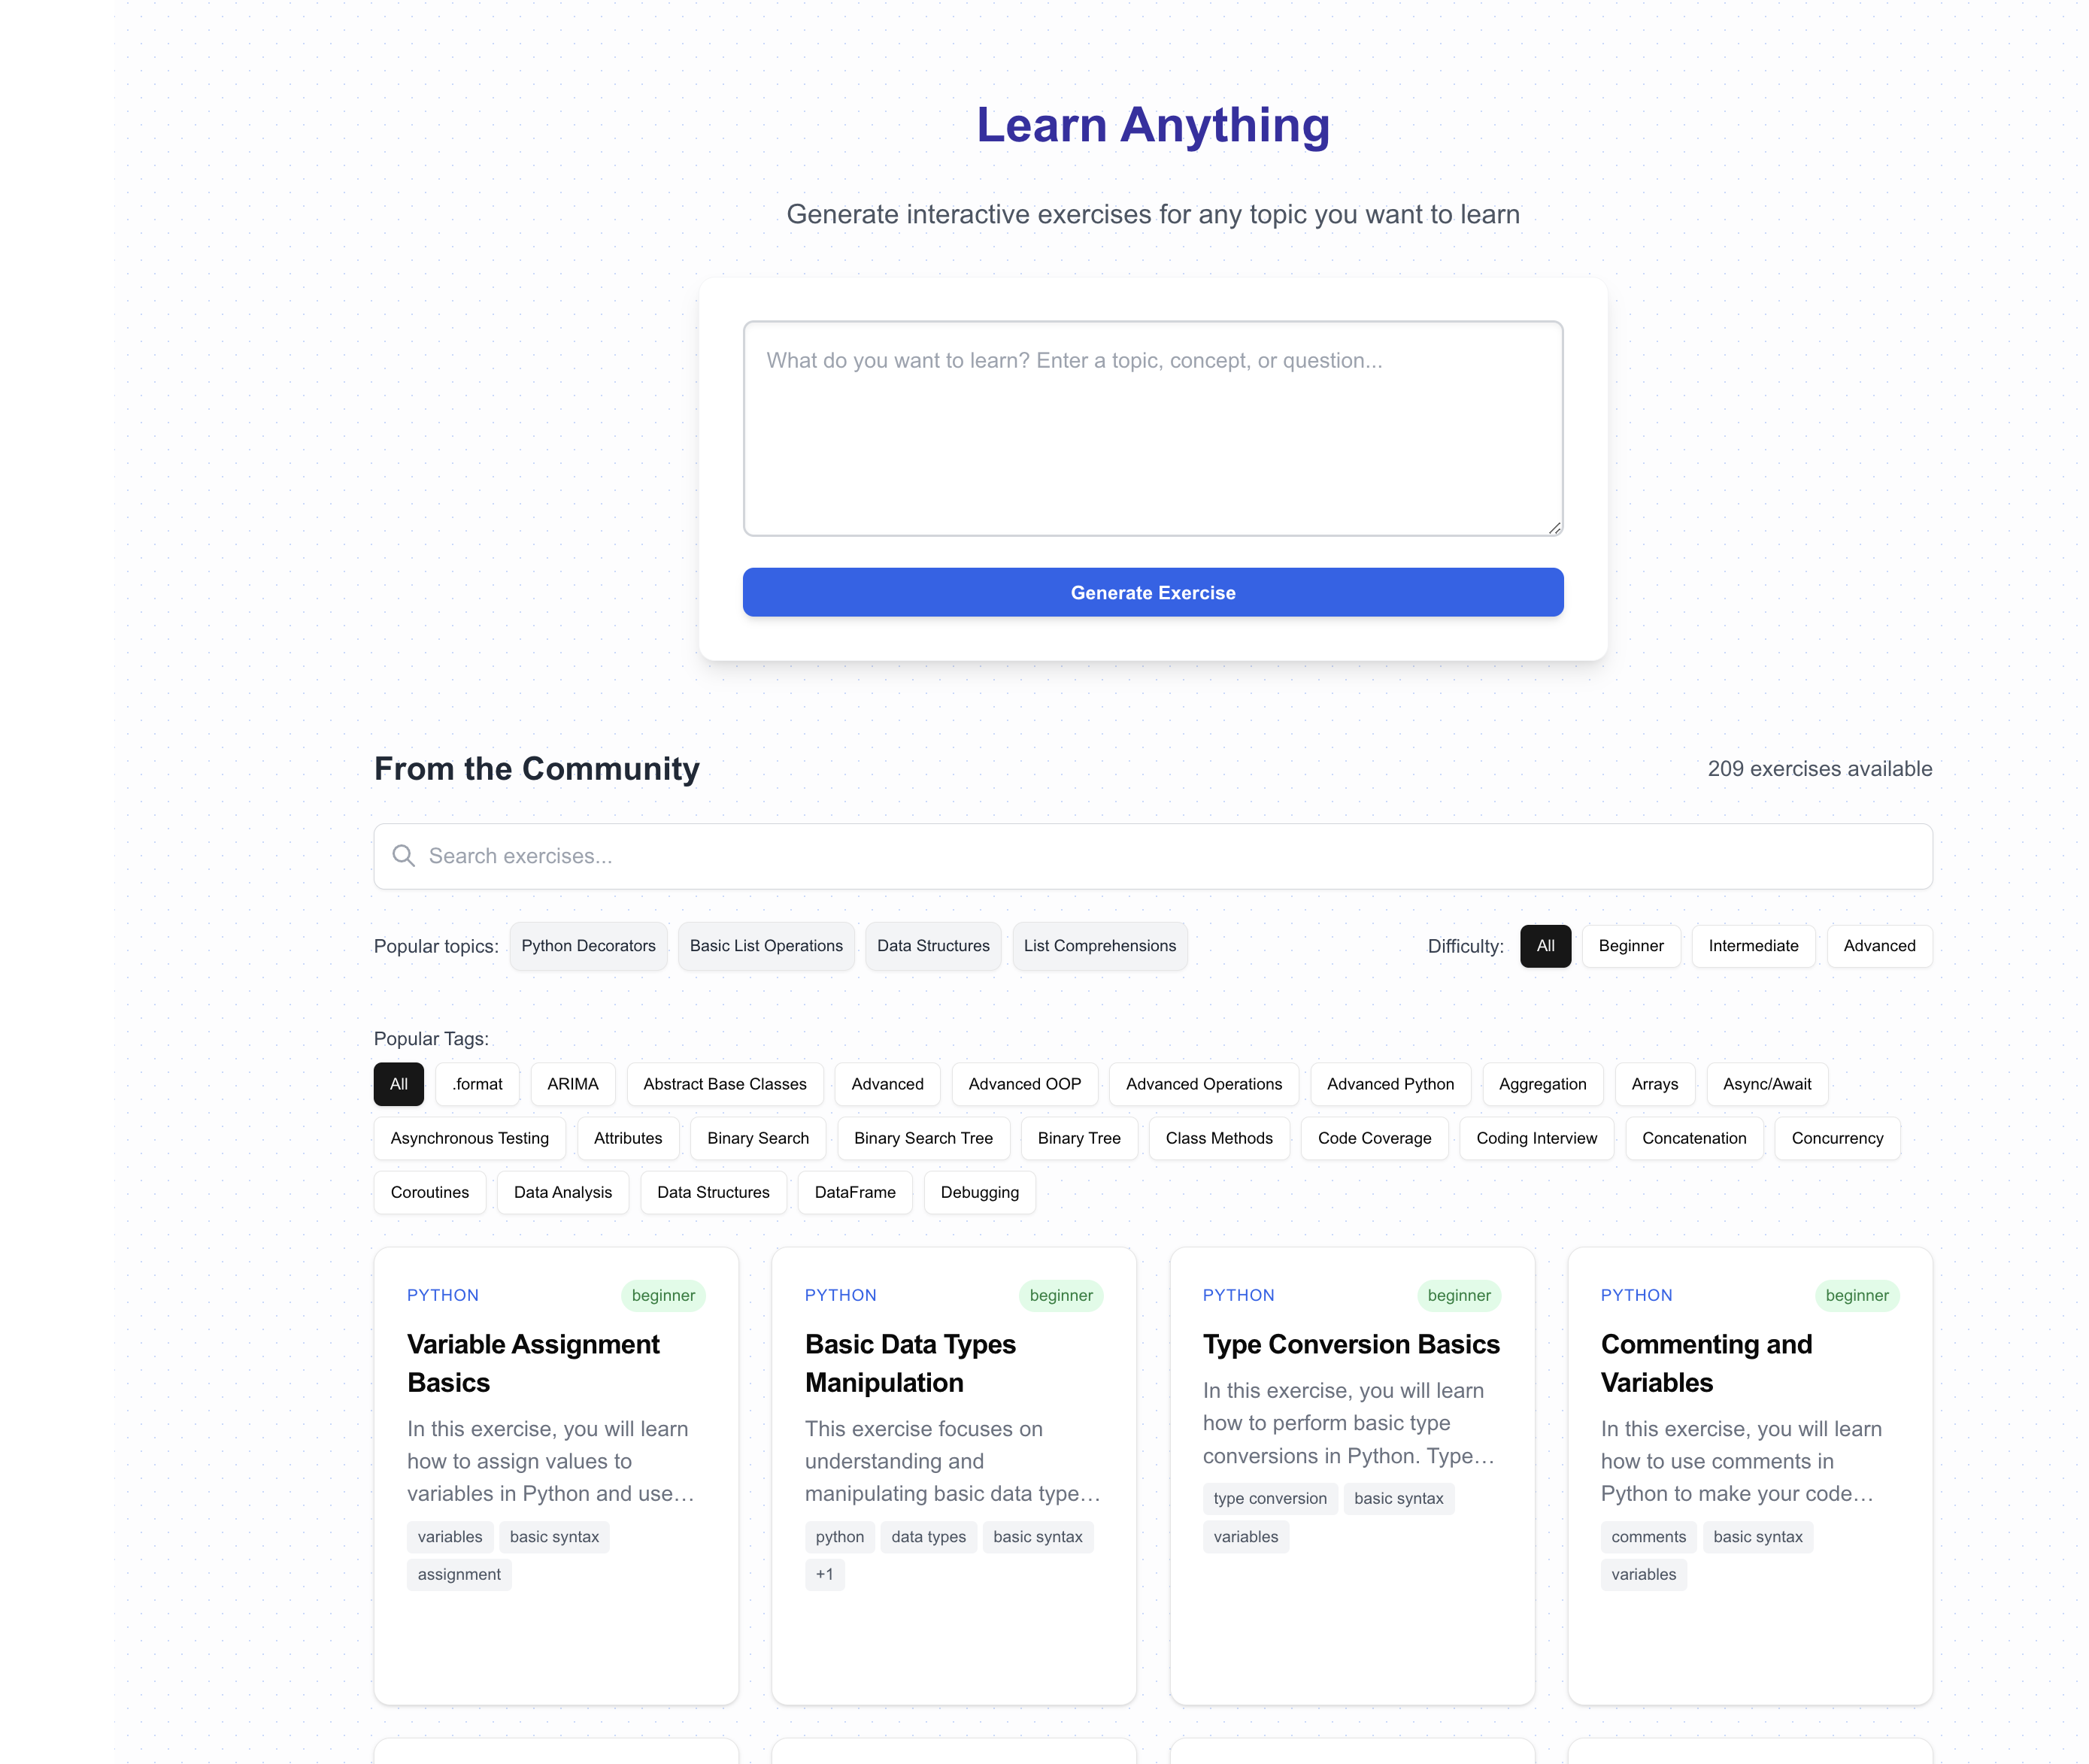Select Advanced difficulty filter
Screen dimensions: 2089x1764
[x=1878, y=946]
